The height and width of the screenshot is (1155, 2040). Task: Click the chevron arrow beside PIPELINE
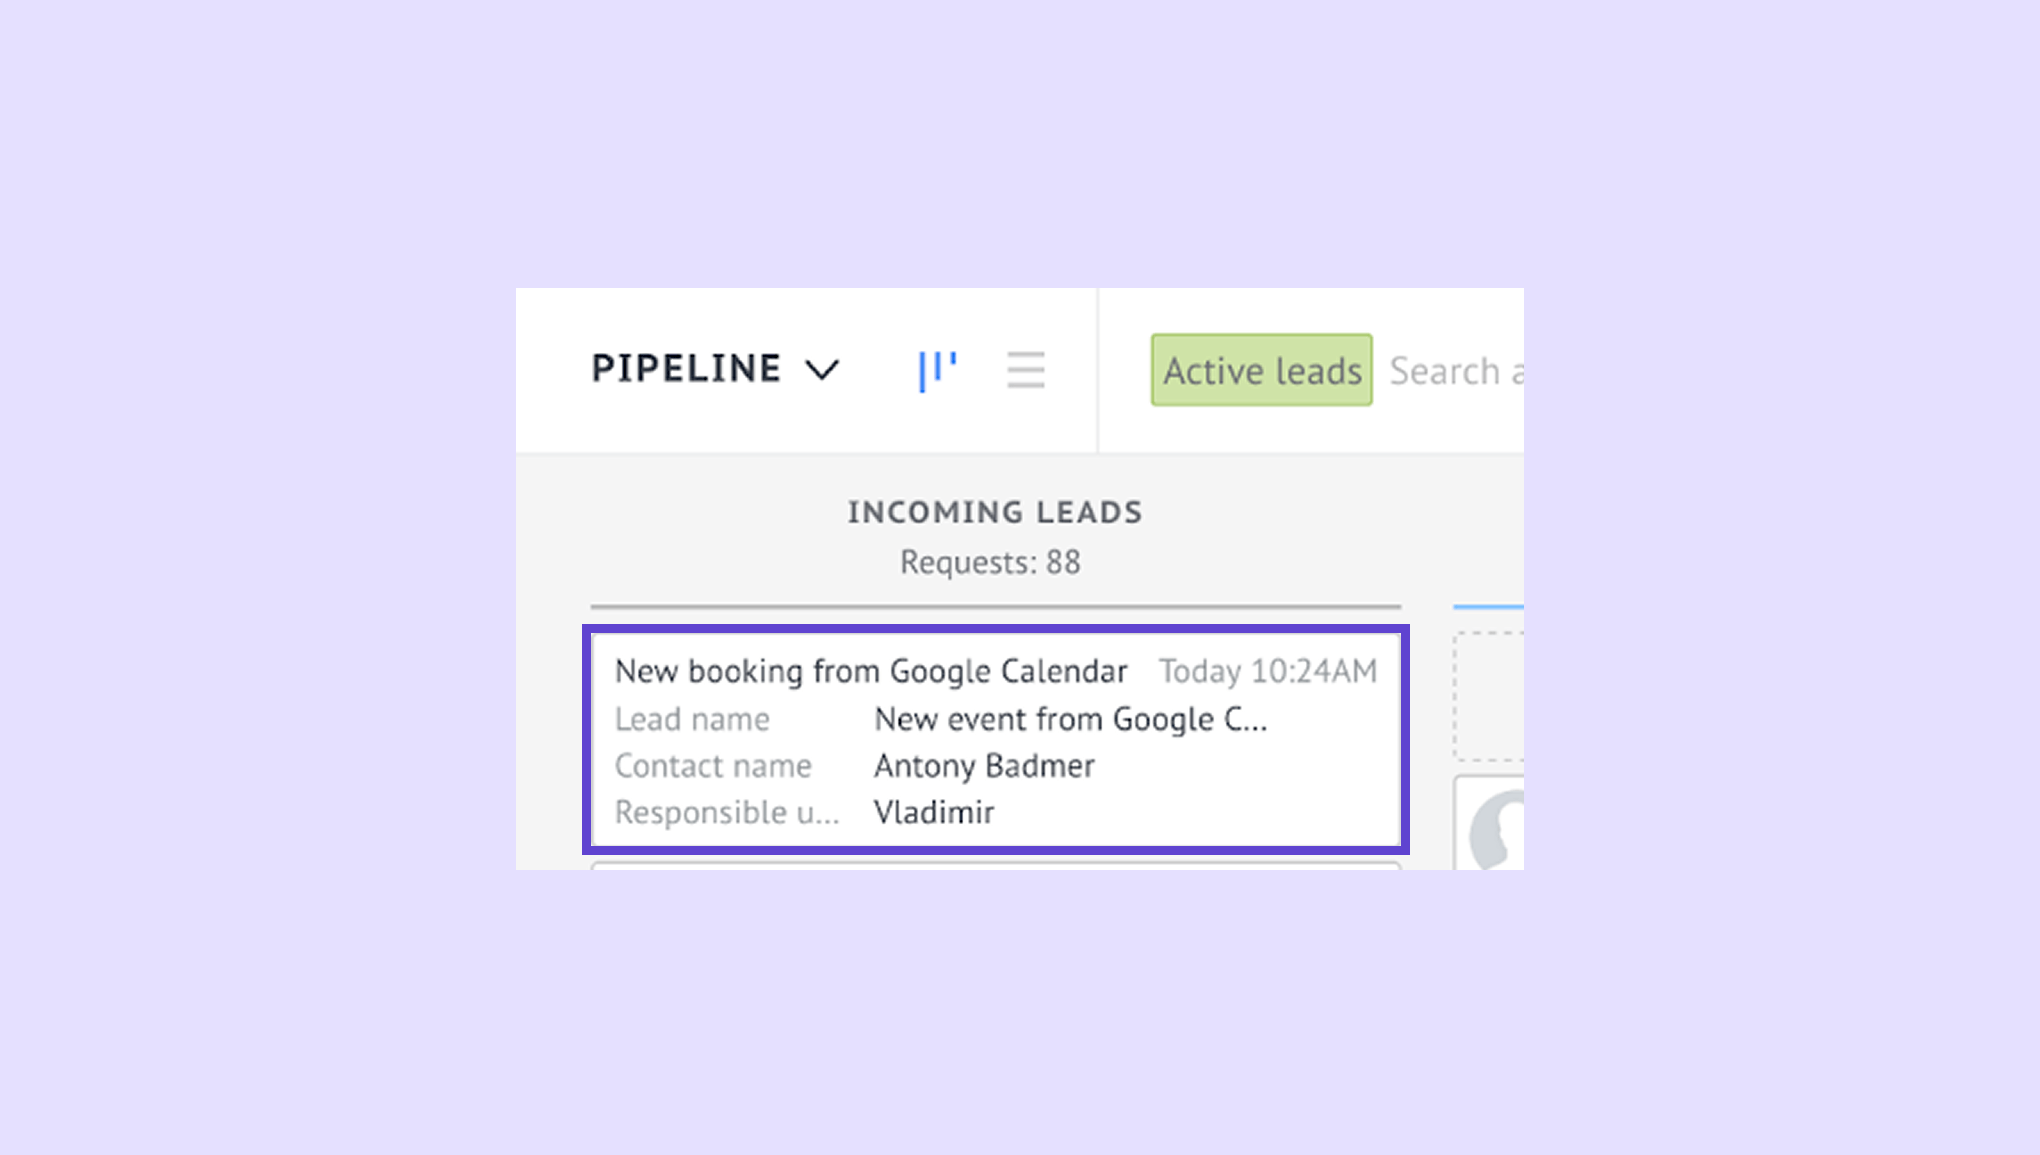click(823, 371)
